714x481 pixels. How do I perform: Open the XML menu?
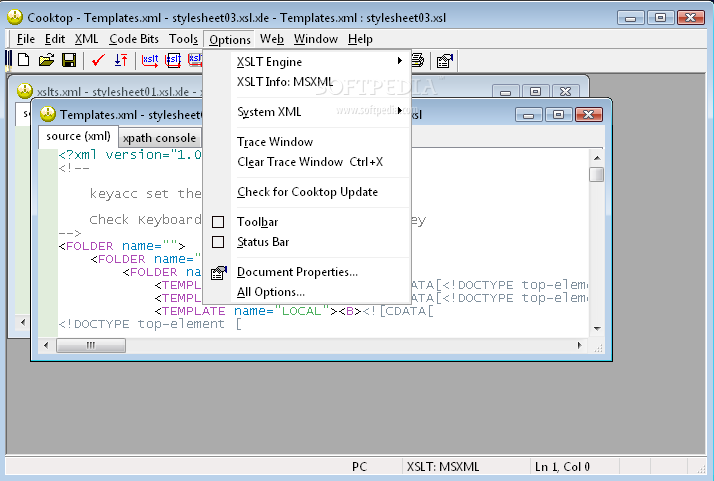click(x=87, y=39)
